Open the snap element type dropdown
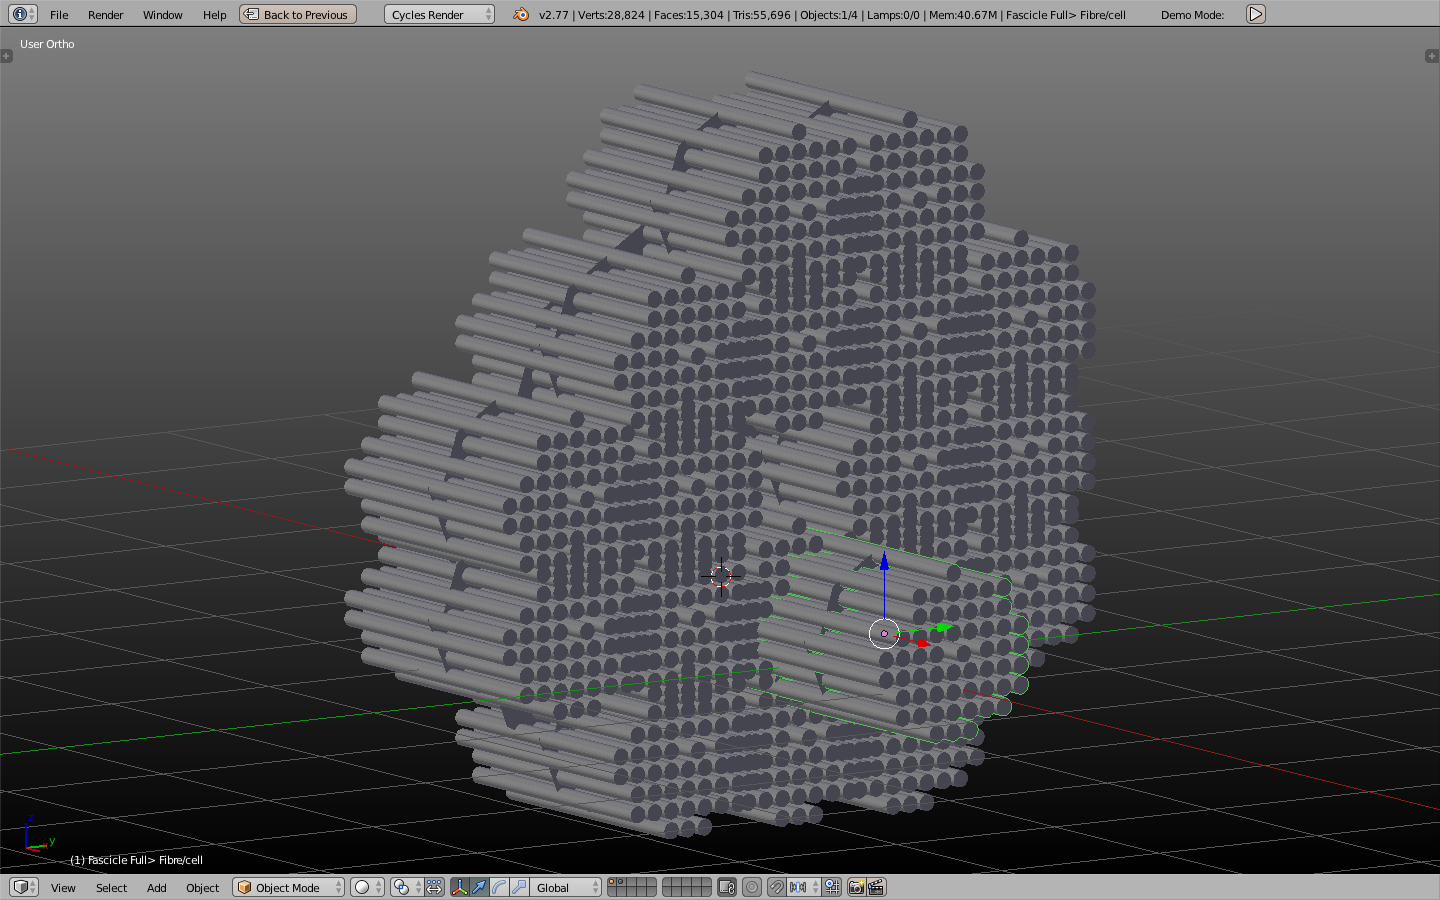1440x900 pixels. pyautogui.click(x=804, y=887)
